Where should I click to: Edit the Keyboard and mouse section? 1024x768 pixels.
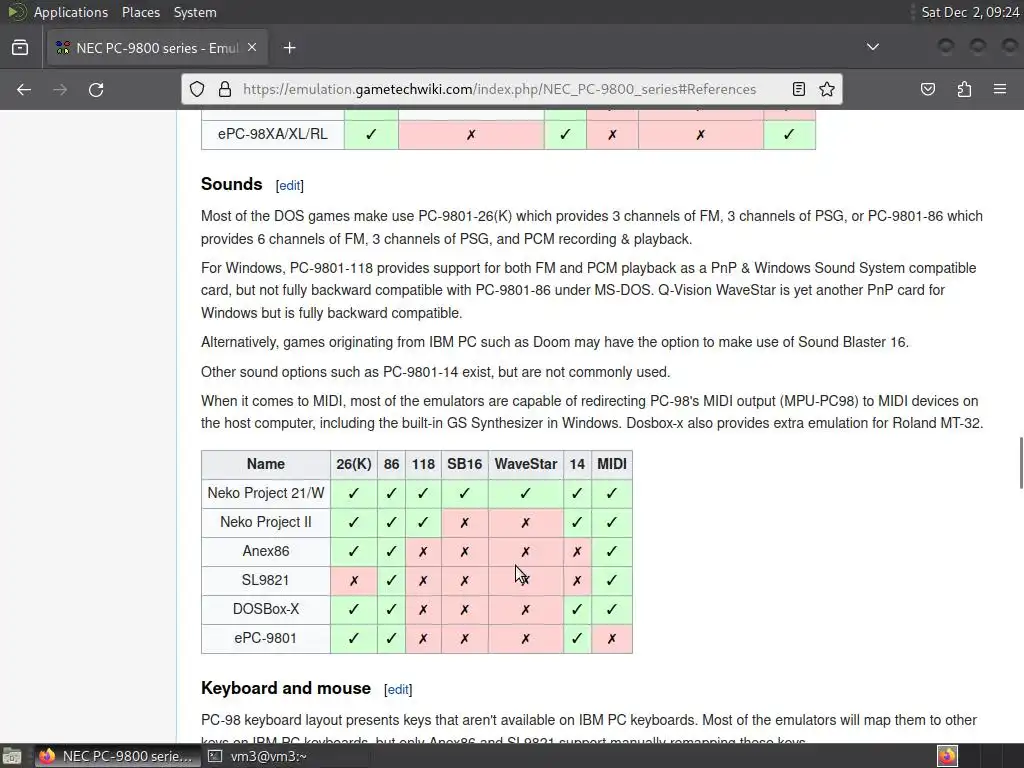click(398, 690)
